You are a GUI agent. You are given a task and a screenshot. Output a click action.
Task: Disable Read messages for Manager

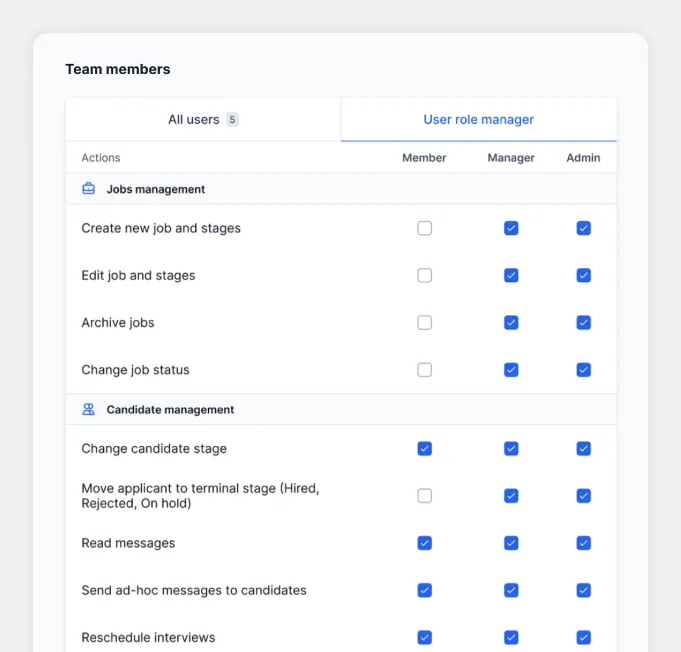[x=511, y=543]
